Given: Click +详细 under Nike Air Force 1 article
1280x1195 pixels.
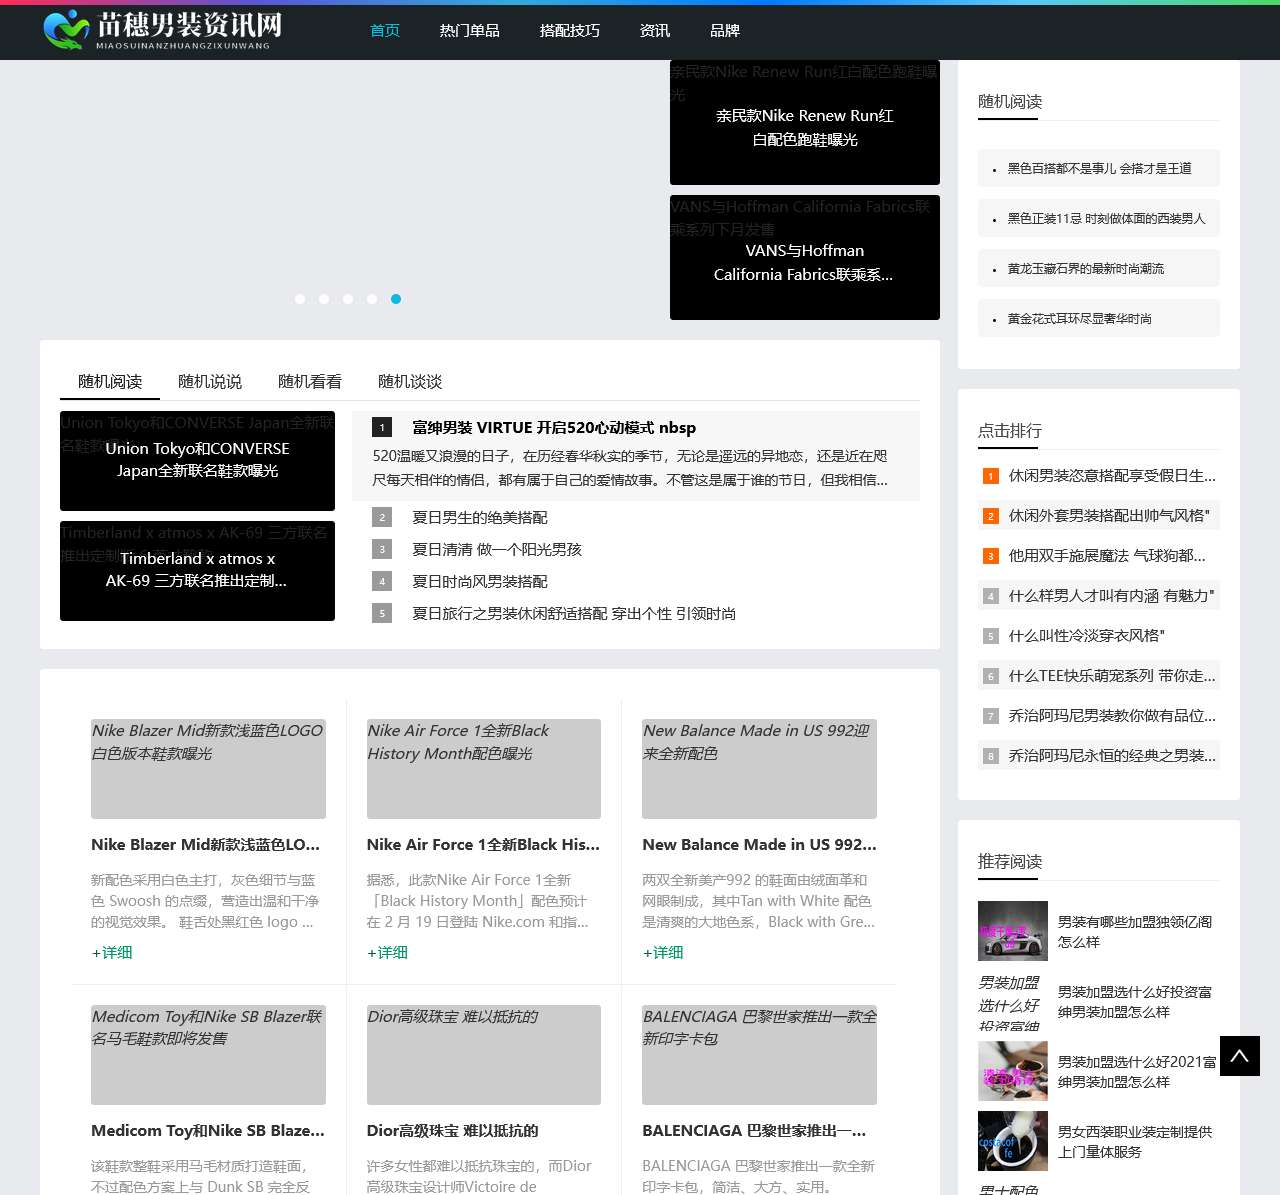Looking at the screenshot, I should [x=387, y=952].
